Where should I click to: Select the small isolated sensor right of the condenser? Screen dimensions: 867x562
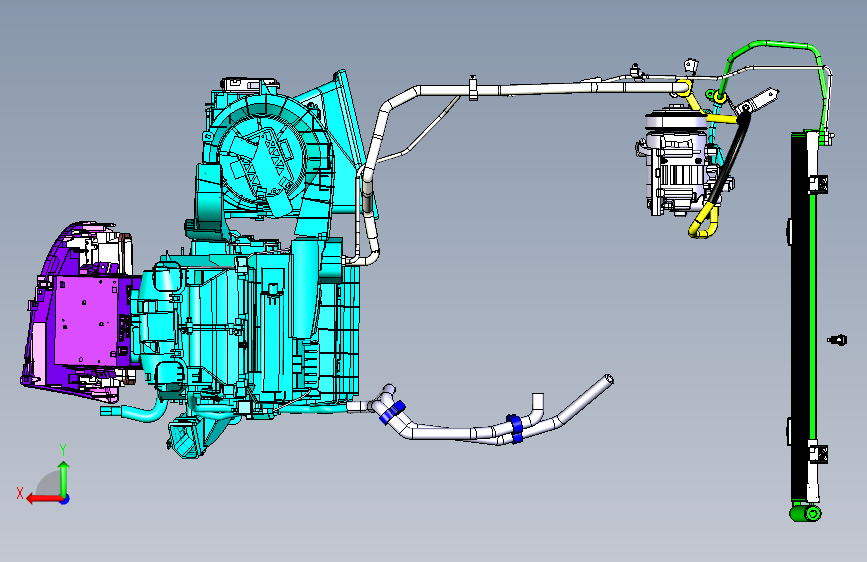pos(837,340)
